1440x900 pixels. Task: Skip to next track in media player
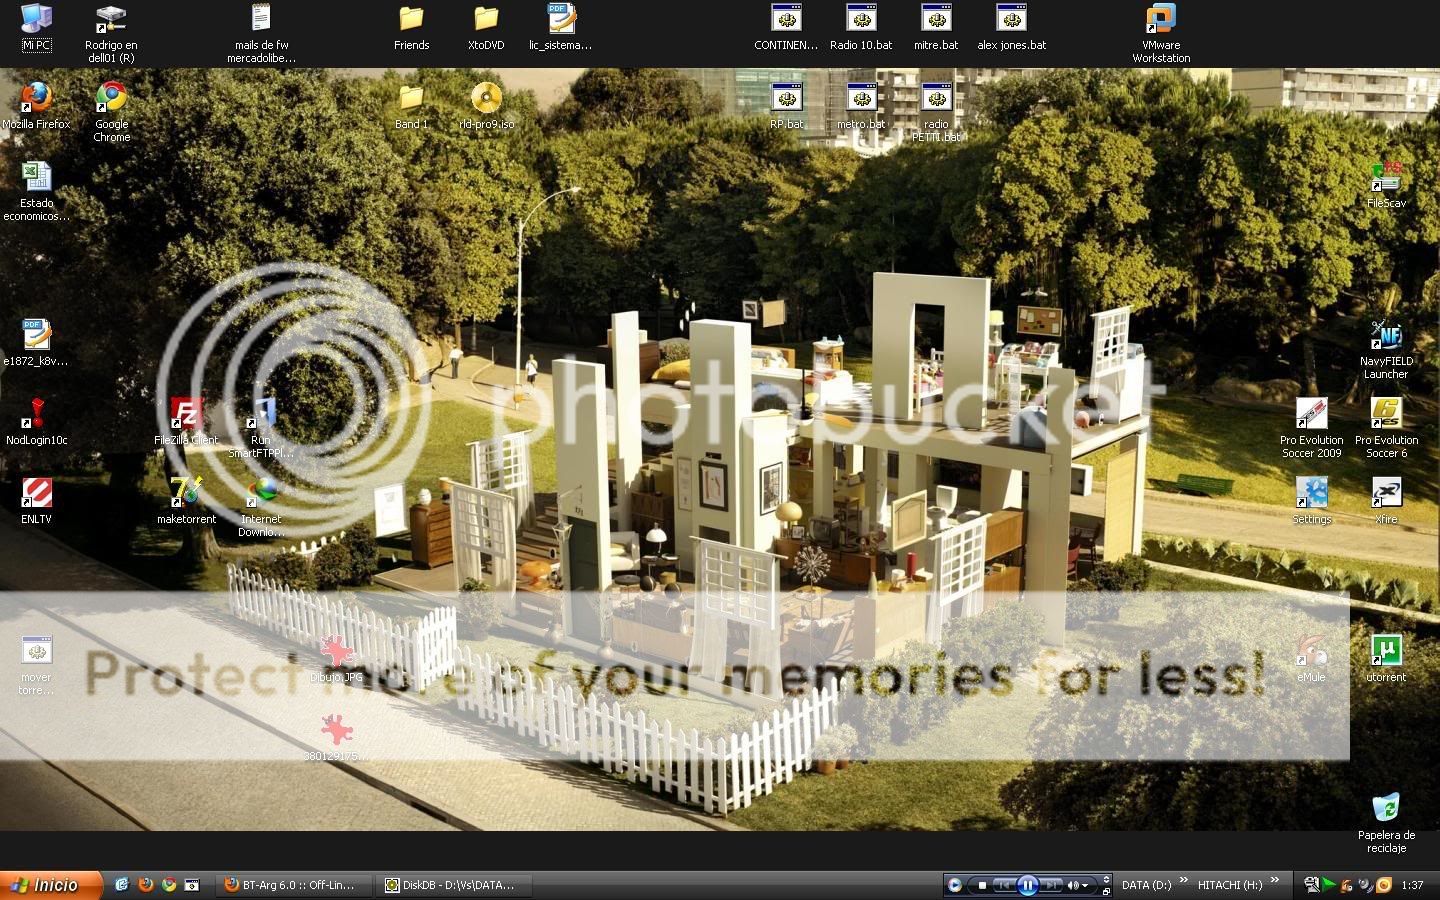tap(1052, 885)
